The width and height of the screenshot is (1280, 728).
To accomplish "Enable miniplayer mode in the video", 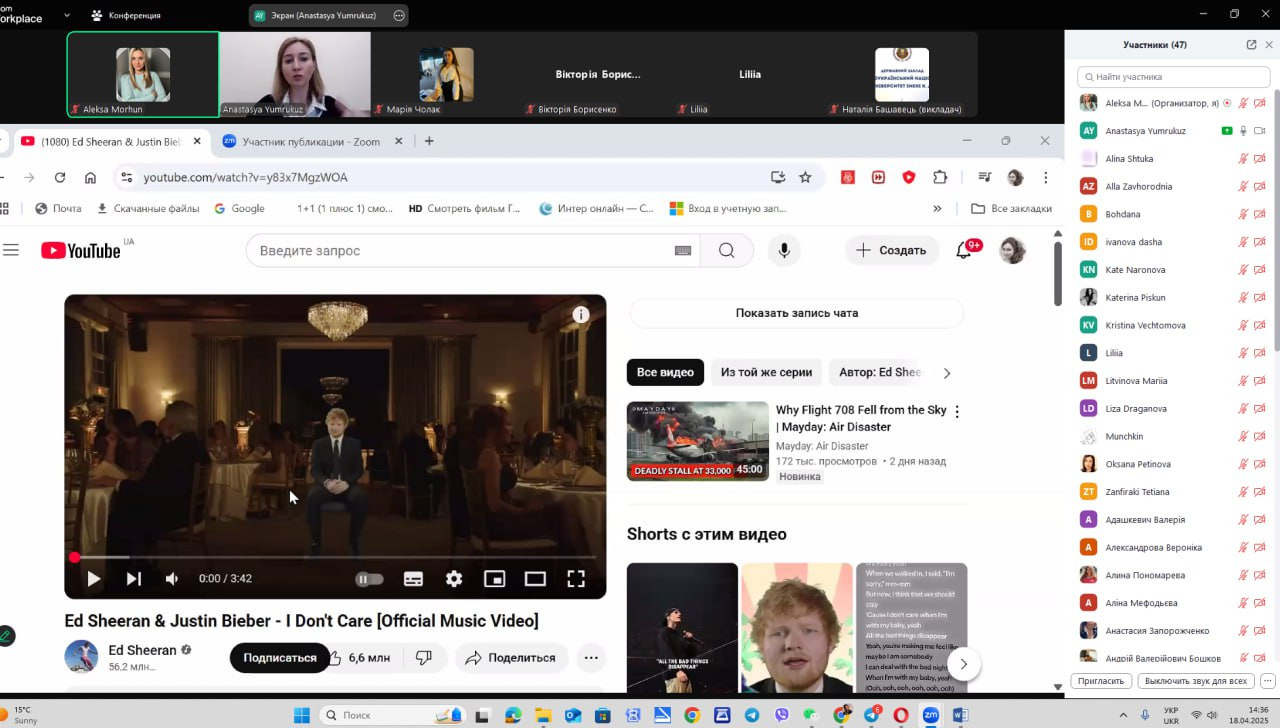I will tap(494, 578).
